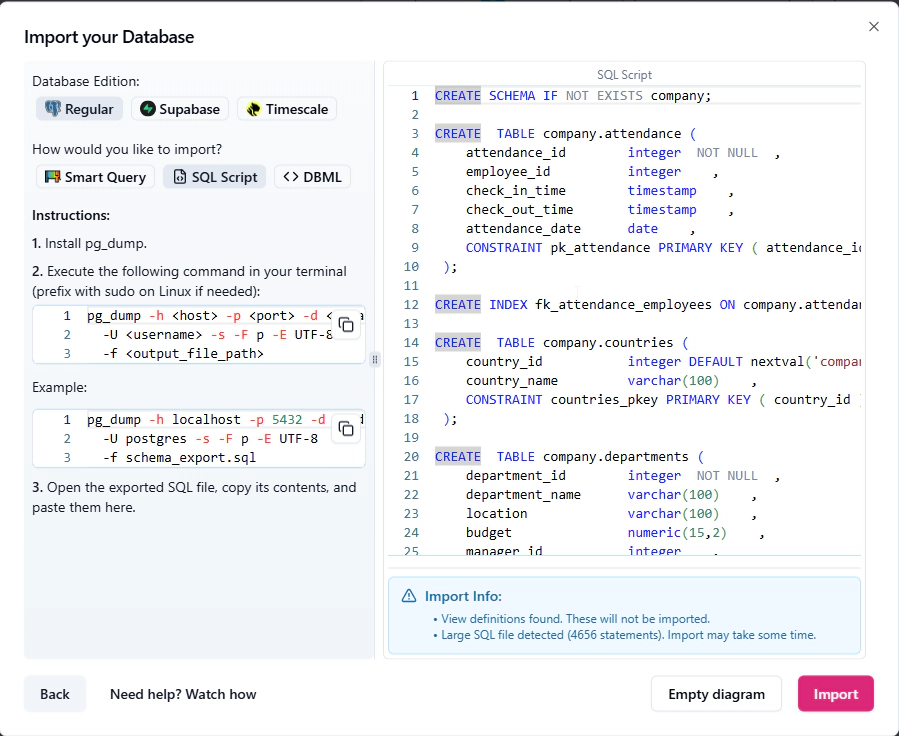Switch to DBML import method
Image resolution: width=899 pixels, height=736 pixels.
click(x=312, y=177)
